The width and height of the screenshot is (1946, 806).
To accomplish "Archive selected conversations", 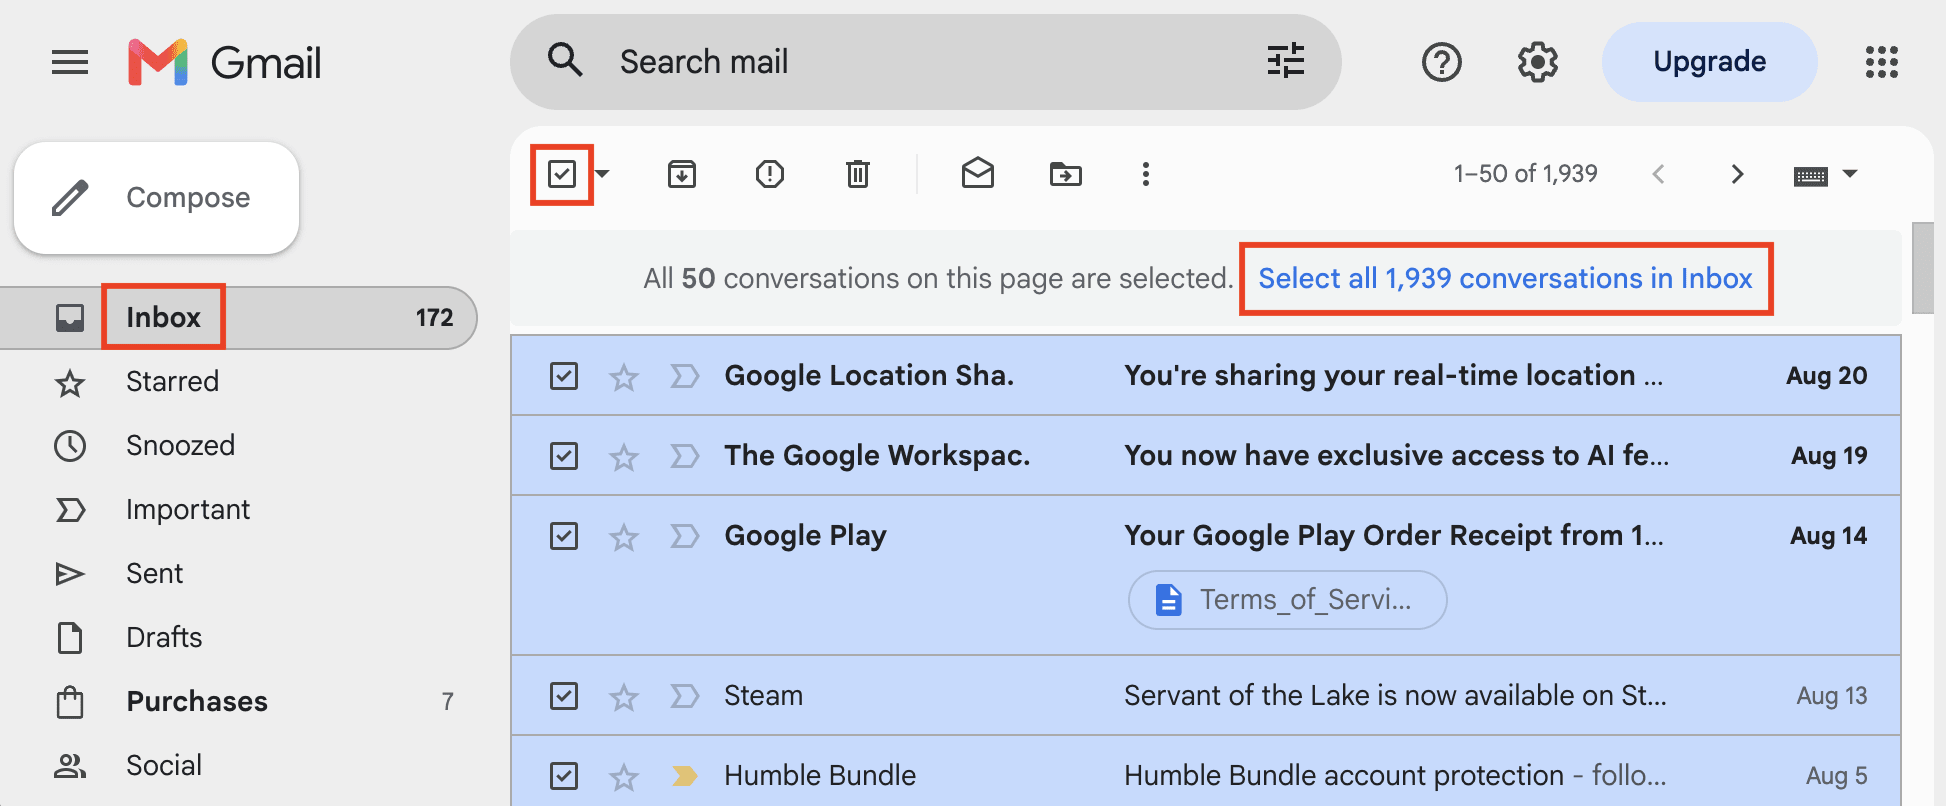I will [682, 174].
